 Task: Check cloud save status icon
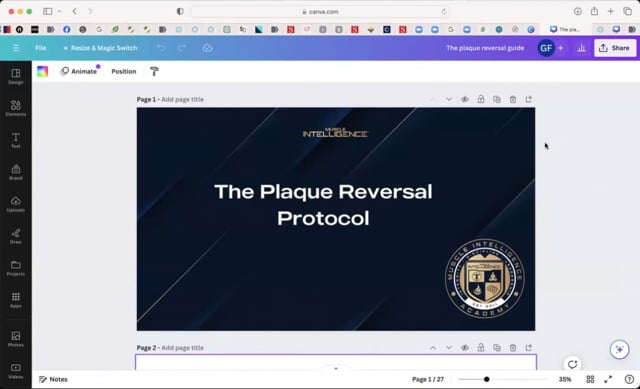207,48
